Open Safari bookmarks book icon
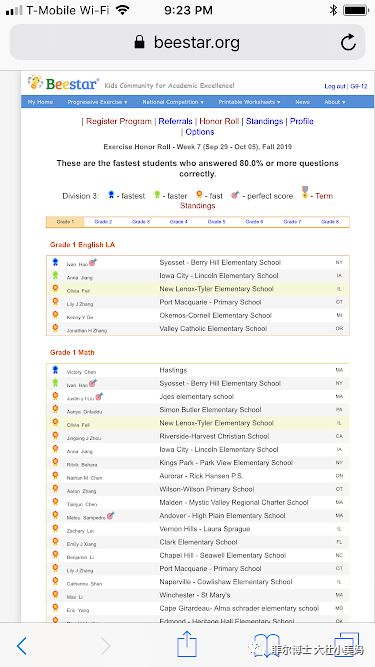The height and width of the screenshot is (667, 375). pos(267,646)
